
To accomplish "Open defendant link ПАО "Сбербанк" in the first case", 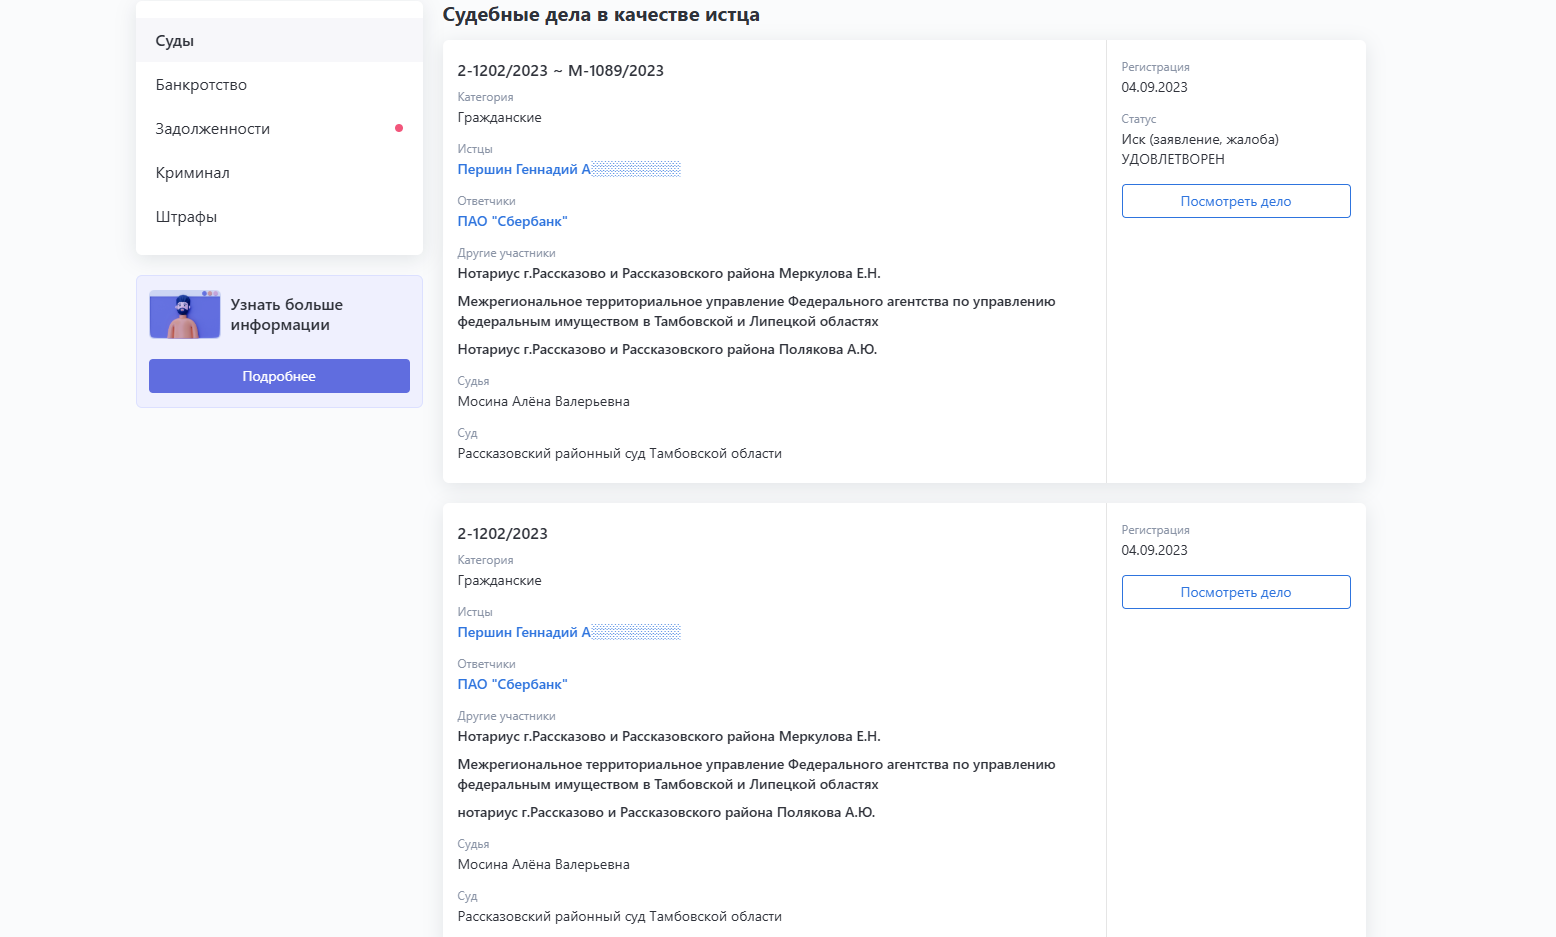I will point(512,221).
